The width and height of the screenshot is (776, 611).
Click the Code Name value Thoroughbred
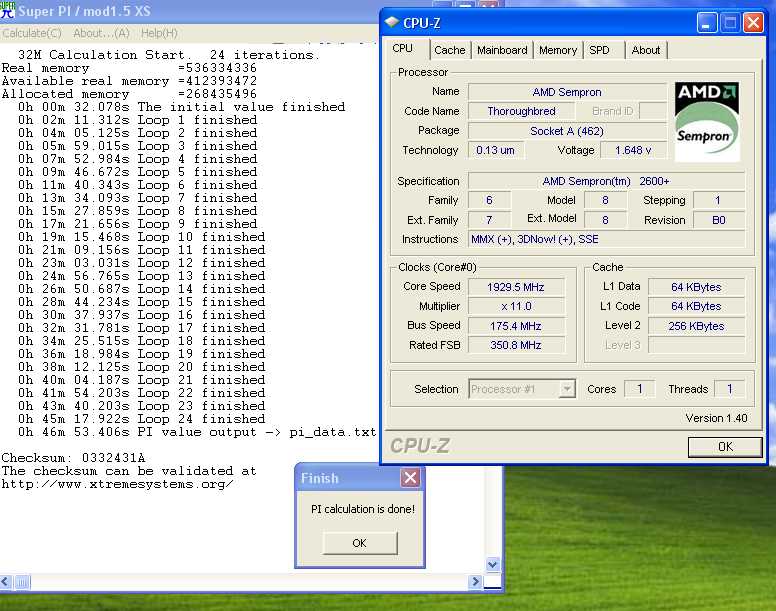(522, 111)
